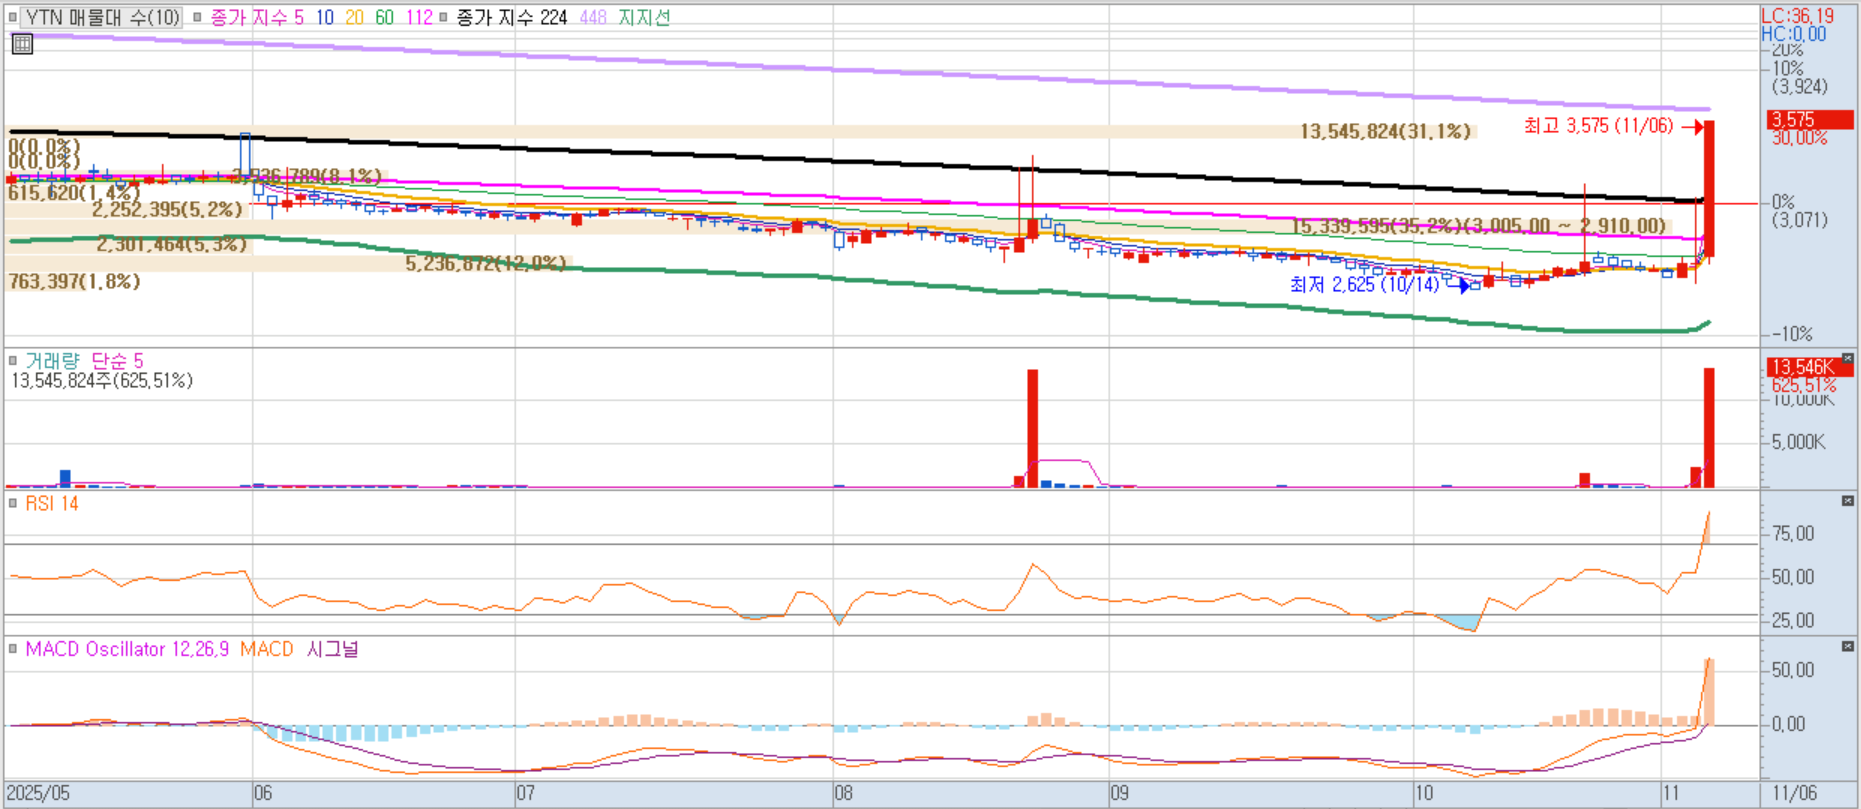Click the 5,236,872(12.0%) volume profile label
This screenshot has width=1861, height=809.
point(486,263)
